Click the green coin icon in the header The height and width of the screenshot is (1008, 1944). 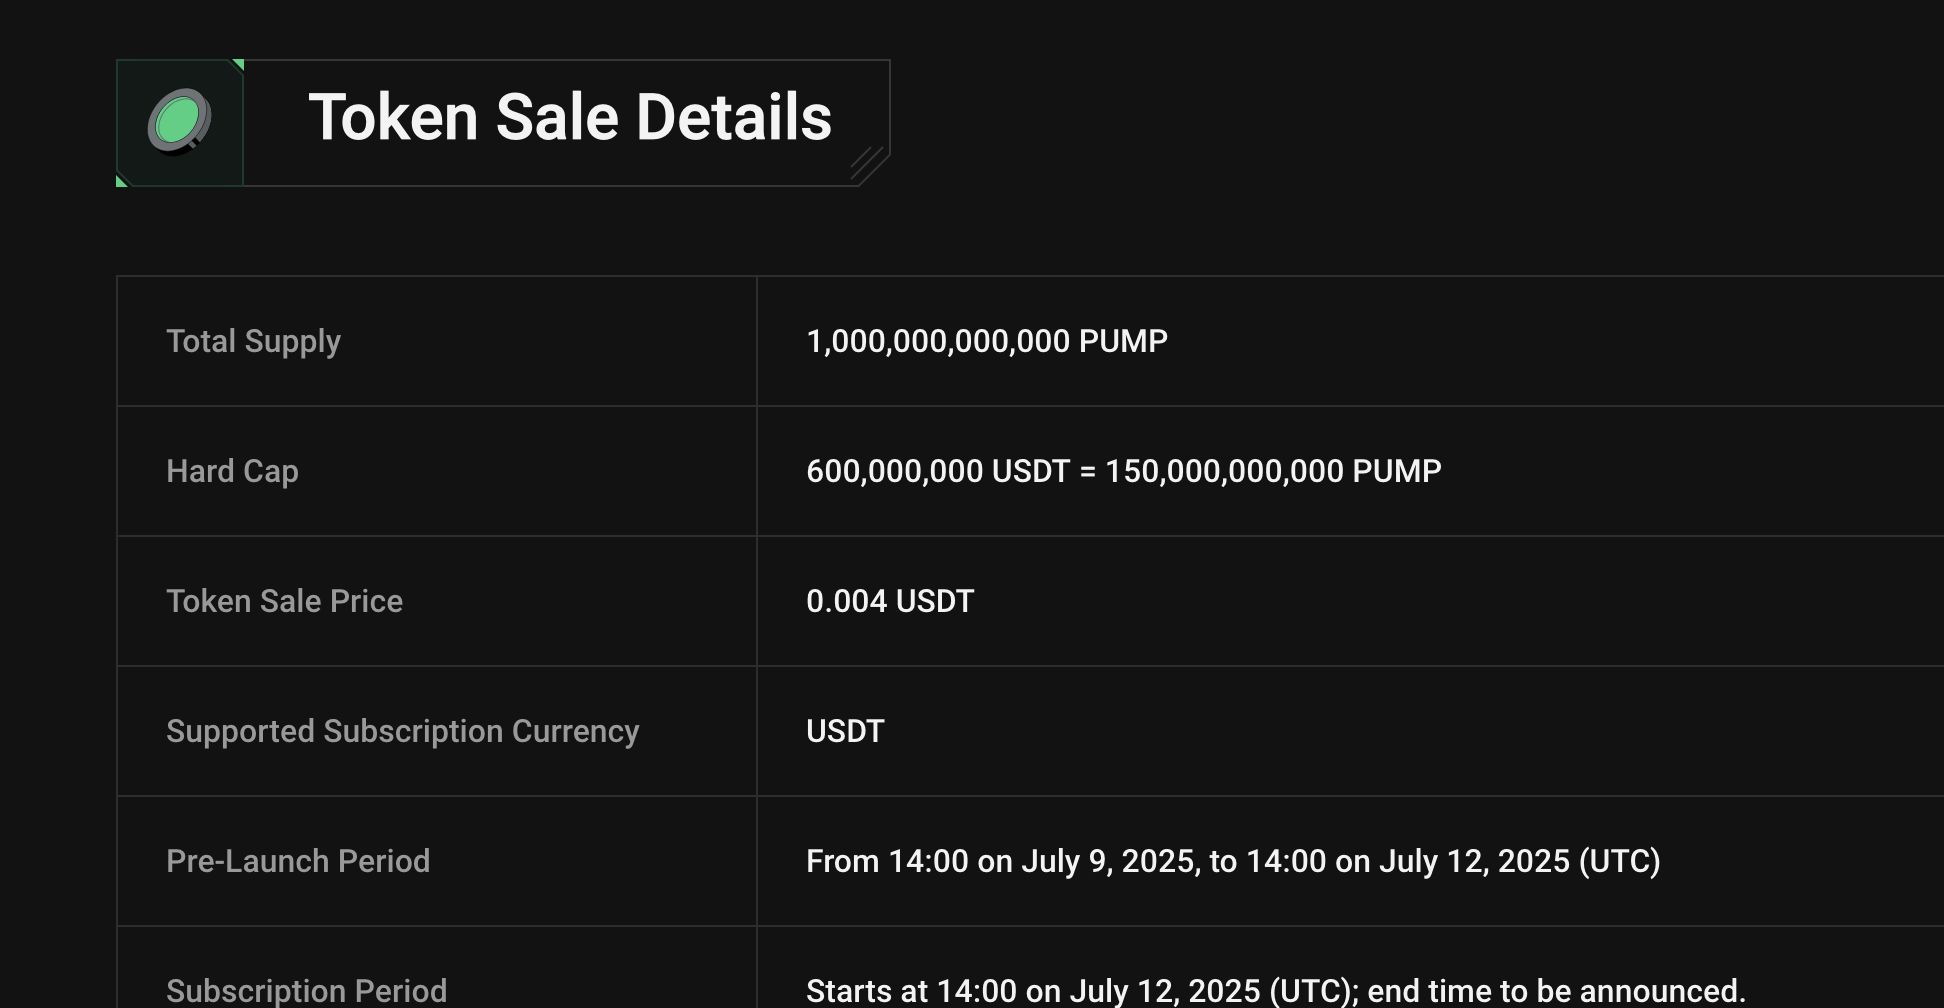tap(180, 122)
